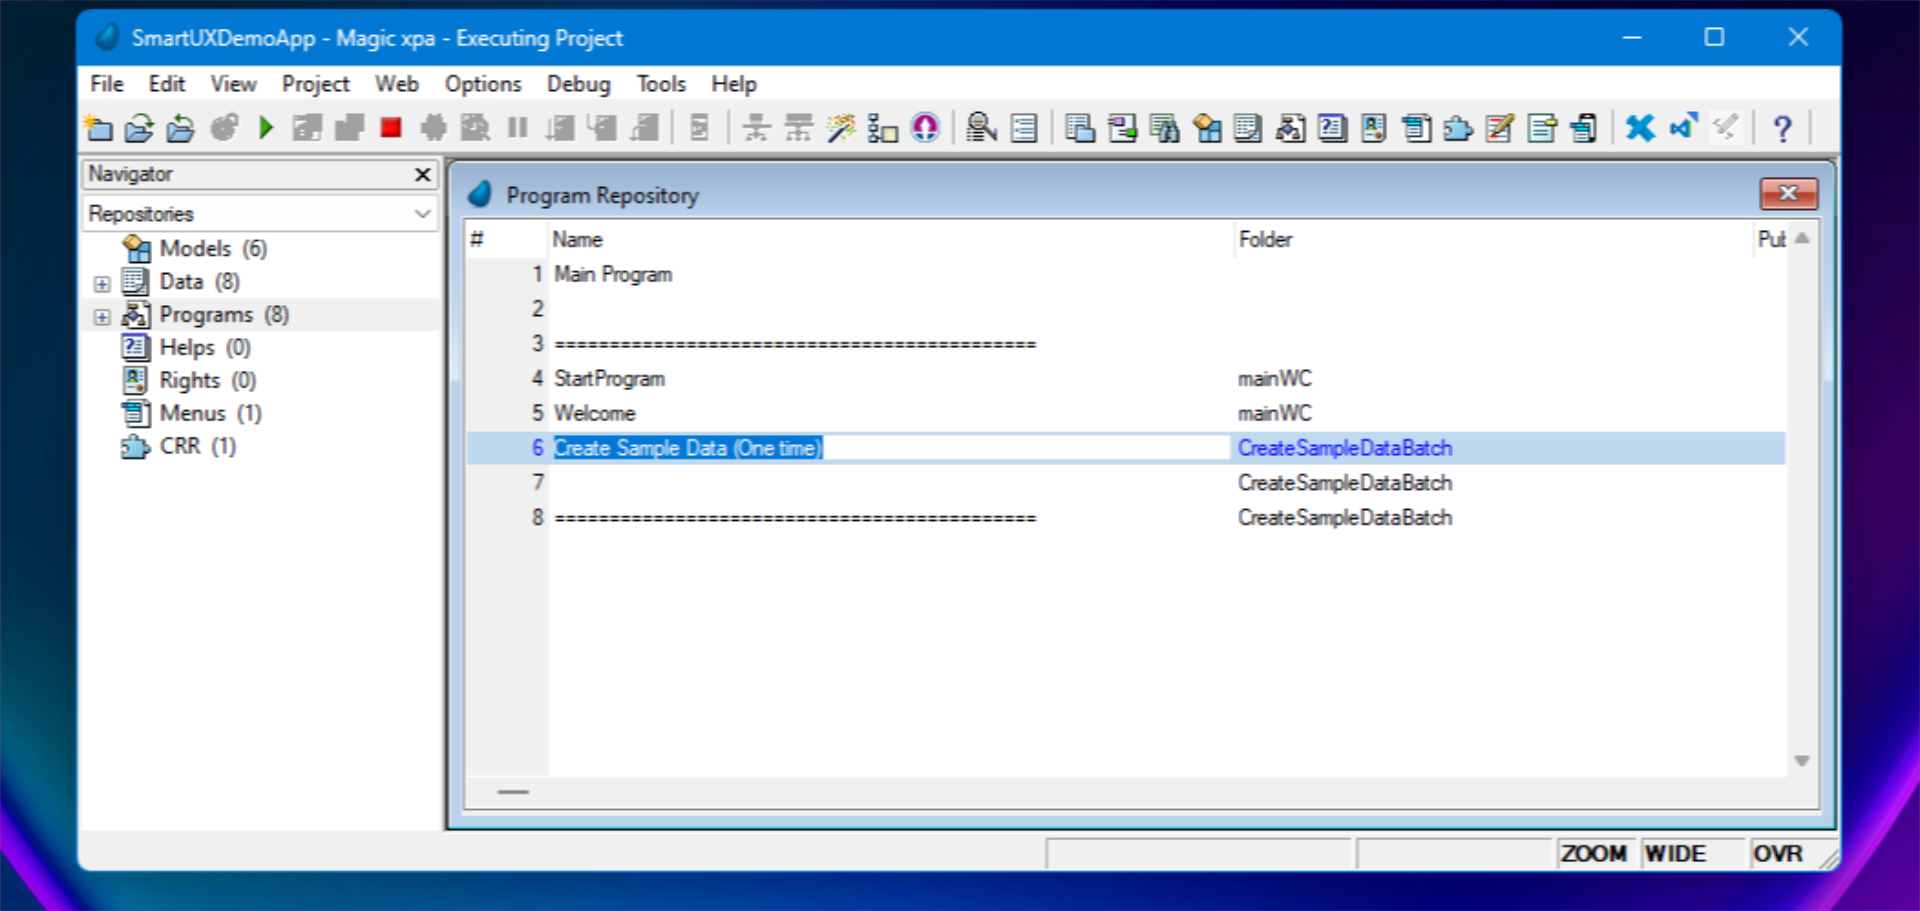
Task: Reopen the project using the toolbar icon
Action: [180, 128]
